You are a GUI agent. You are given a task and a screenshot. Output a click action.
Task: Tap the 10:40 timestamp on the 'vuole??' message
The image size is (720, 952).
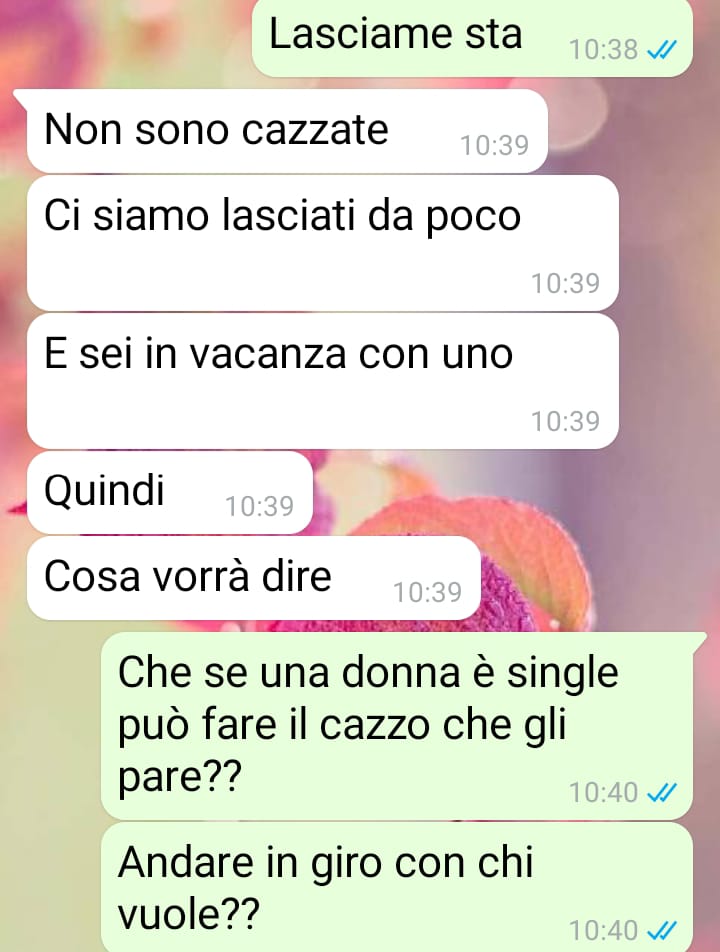603,930
